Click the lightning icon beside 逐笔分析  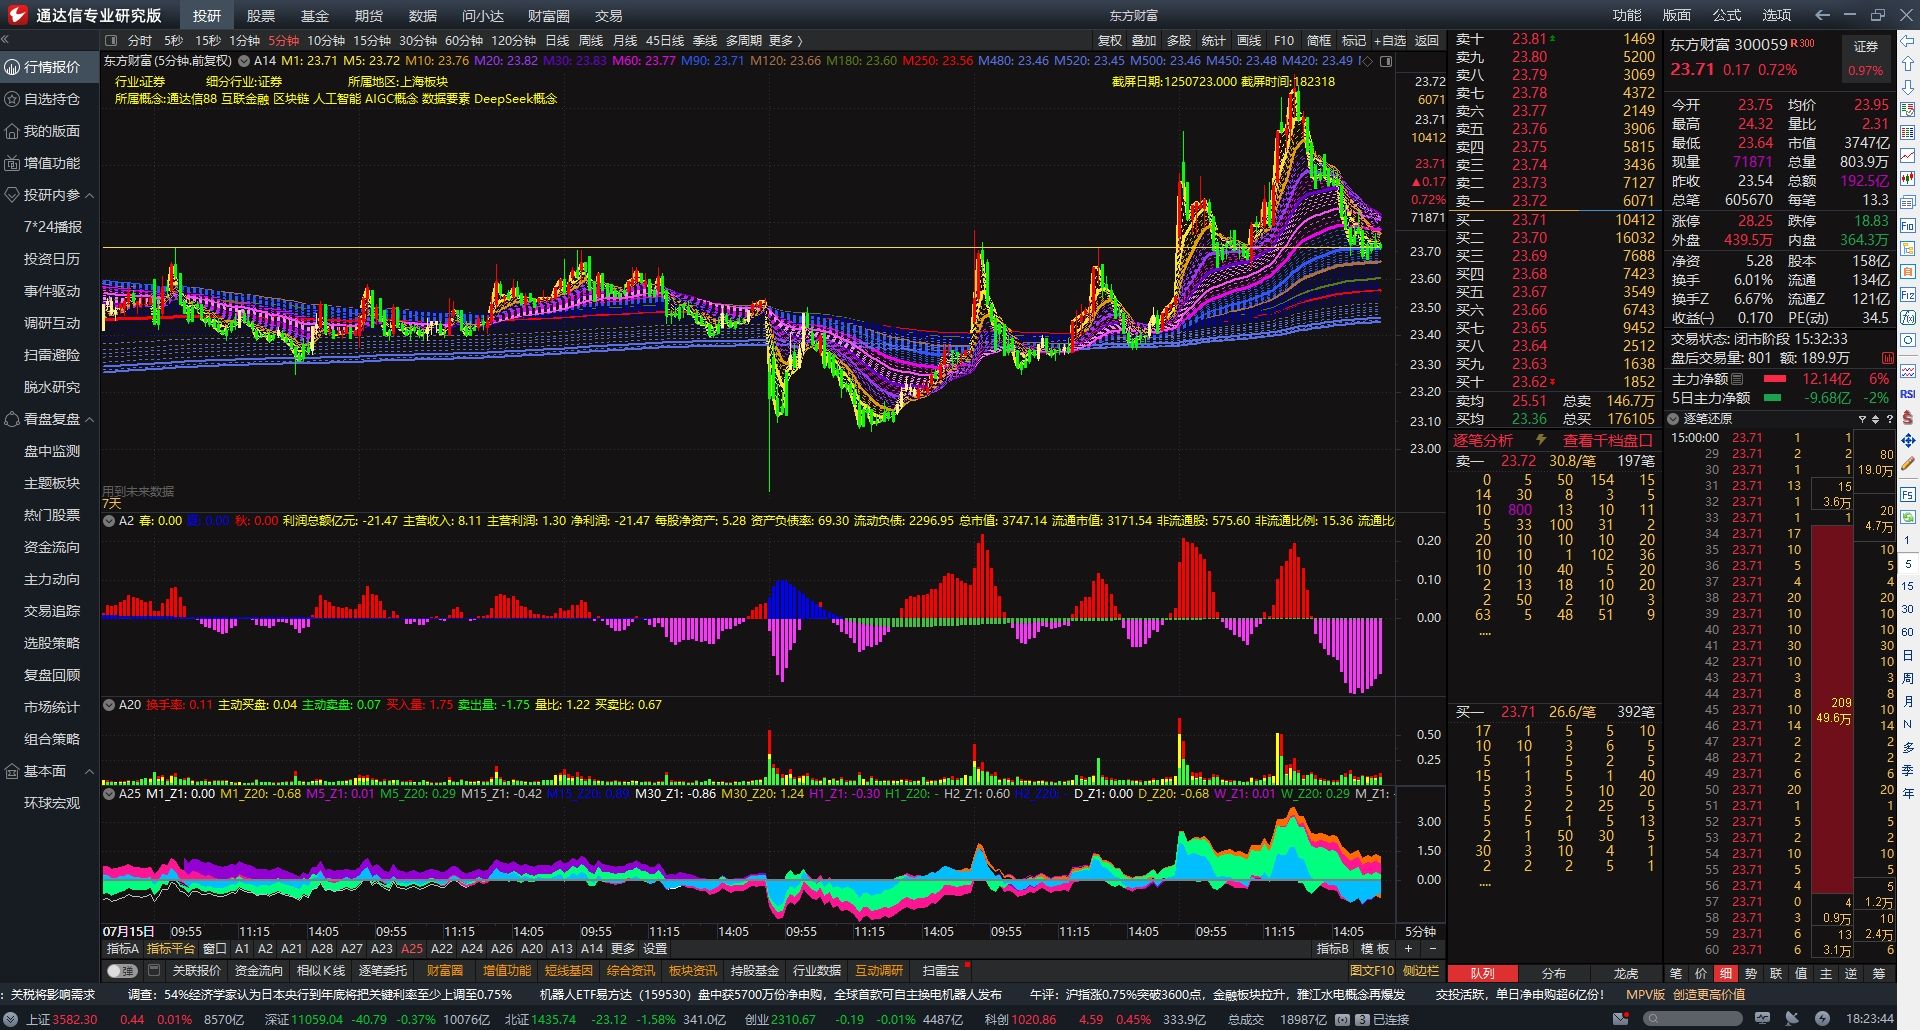1541,440
